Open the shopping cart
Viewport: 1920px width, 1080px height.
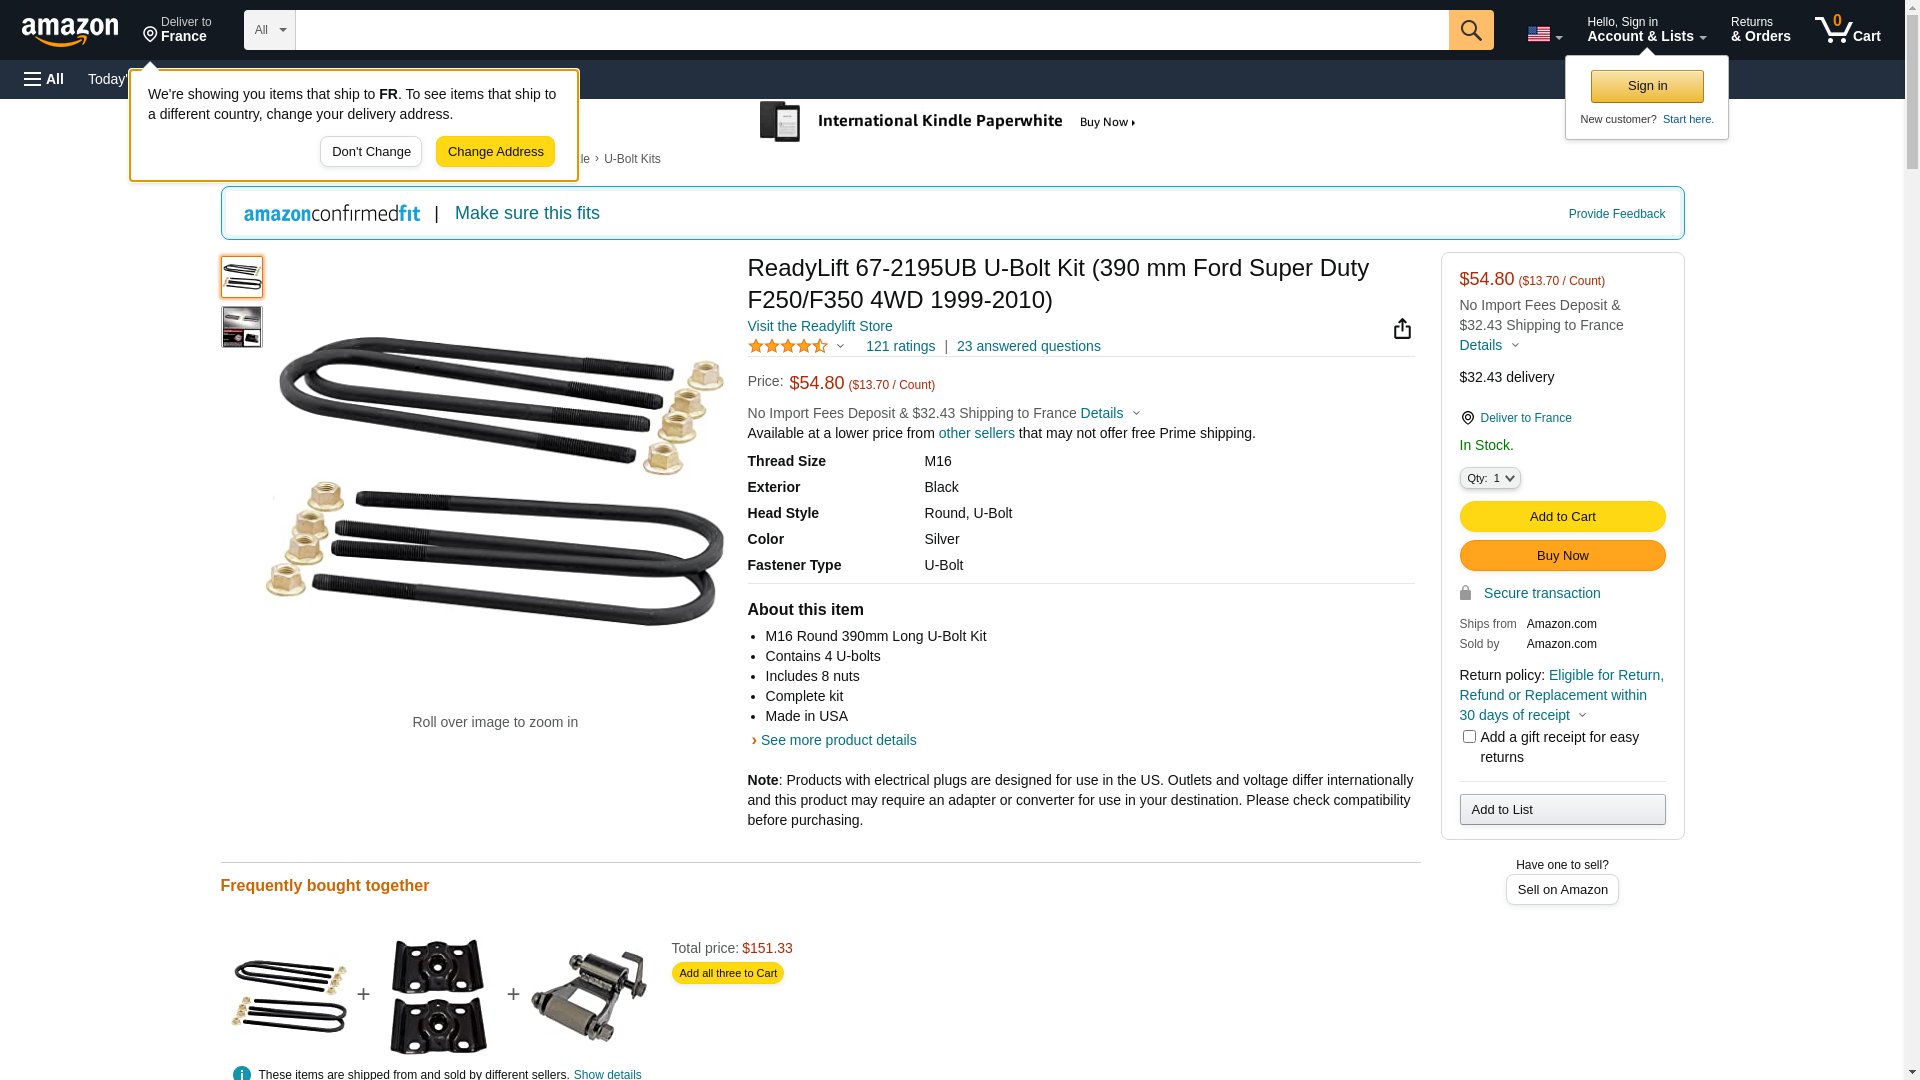(1847, 30)
